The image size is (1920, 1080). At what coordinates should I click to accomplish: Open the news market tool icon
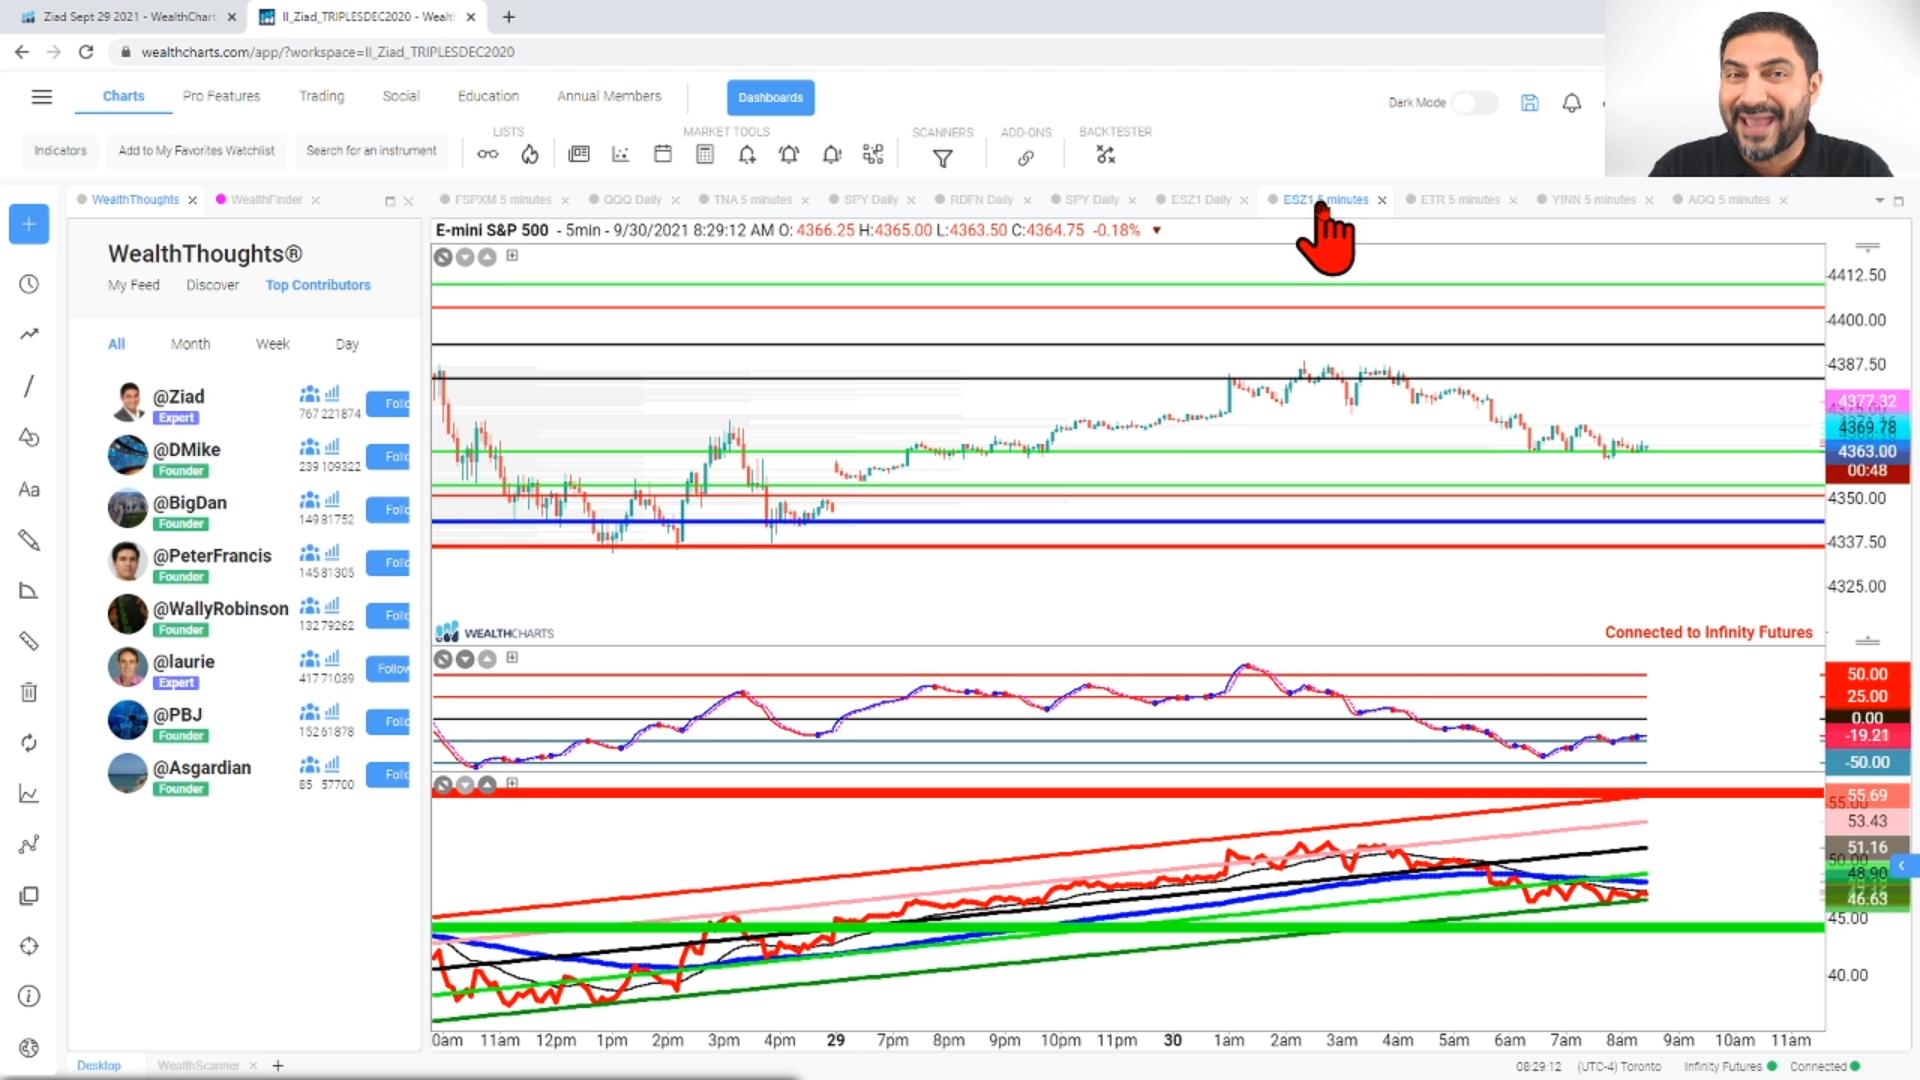[x=579, y=154]
